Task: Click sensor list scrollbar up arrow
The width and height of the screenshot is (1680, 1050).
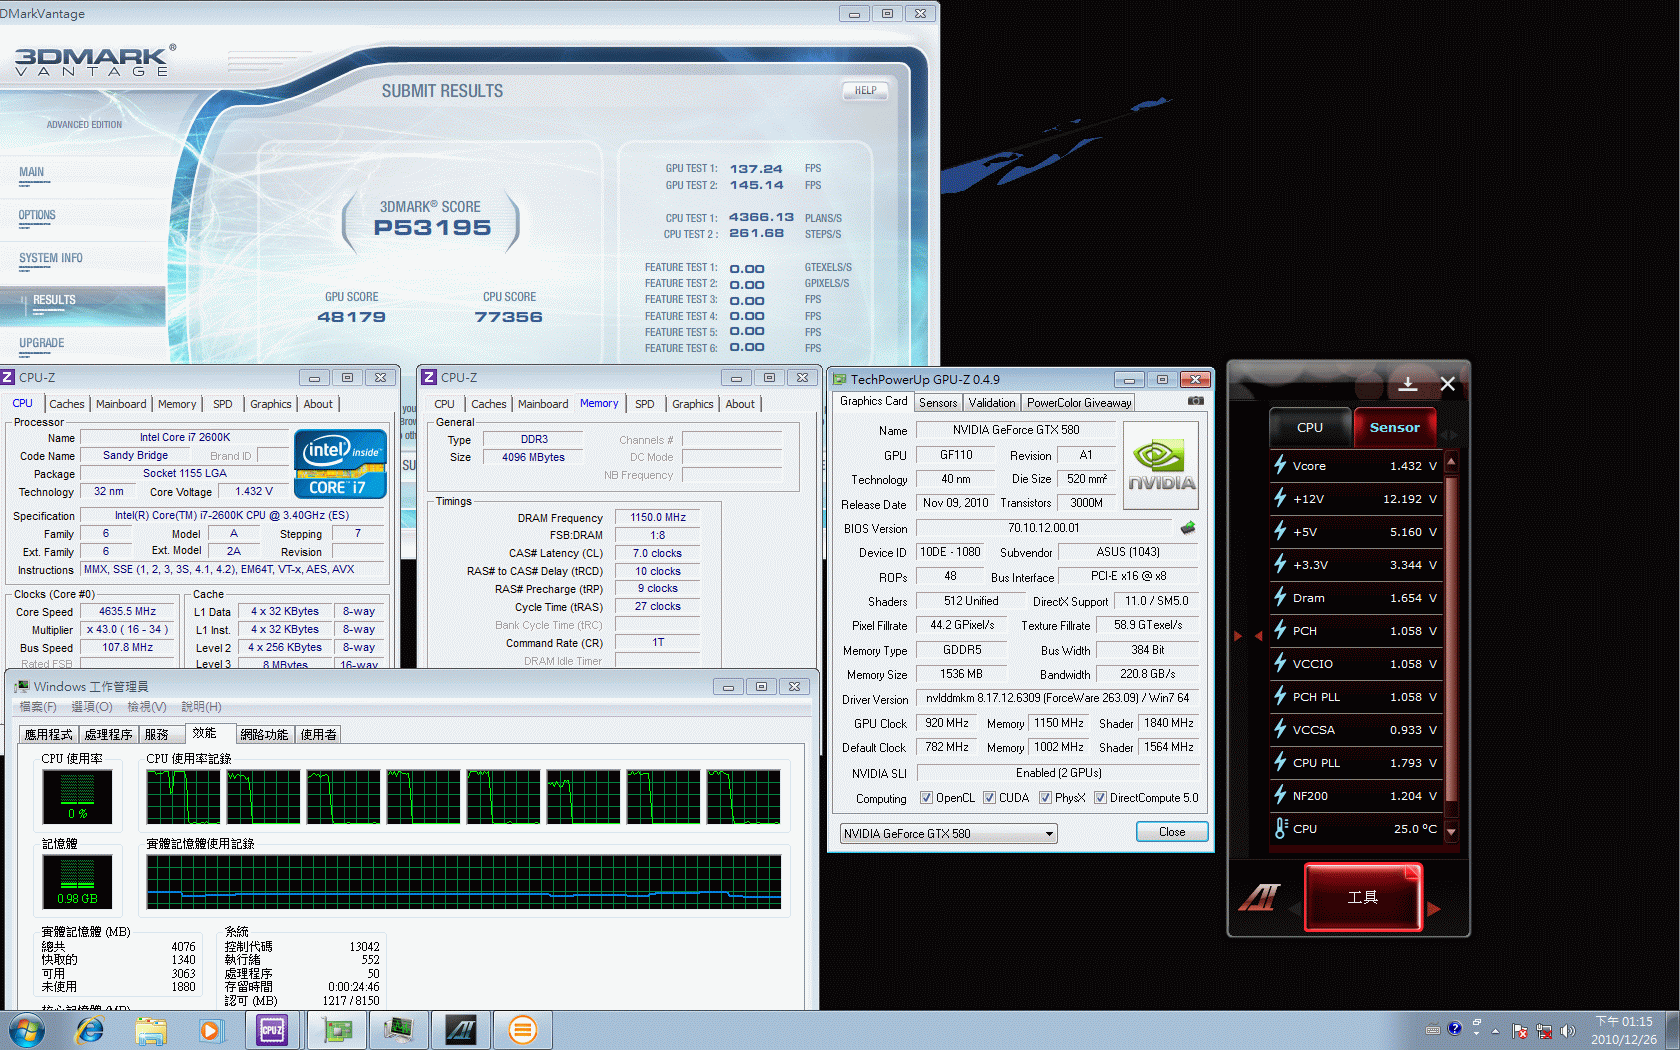Action: point(1451,461)
